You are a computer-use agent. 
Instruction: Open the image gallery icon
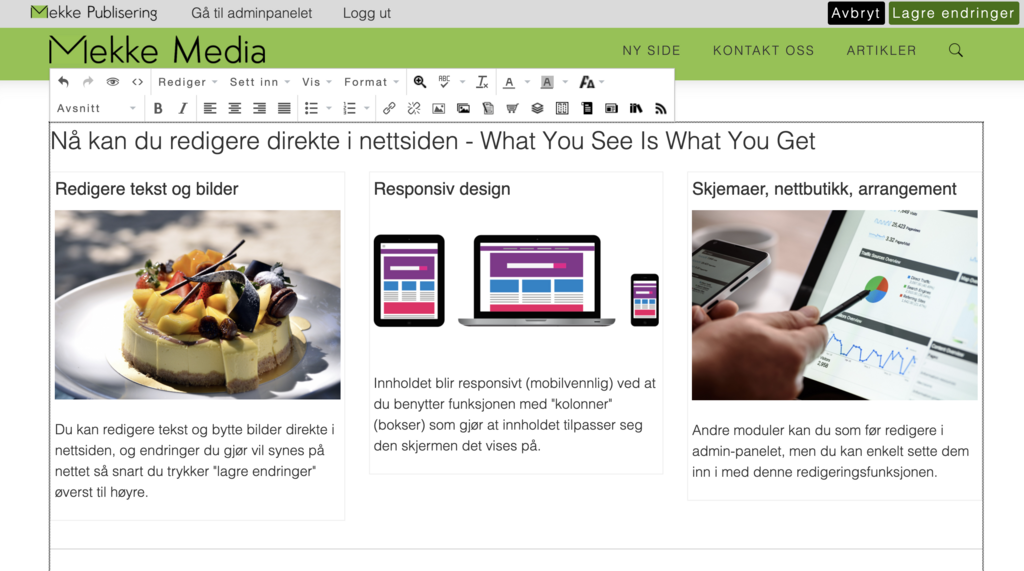coord(463,108)
